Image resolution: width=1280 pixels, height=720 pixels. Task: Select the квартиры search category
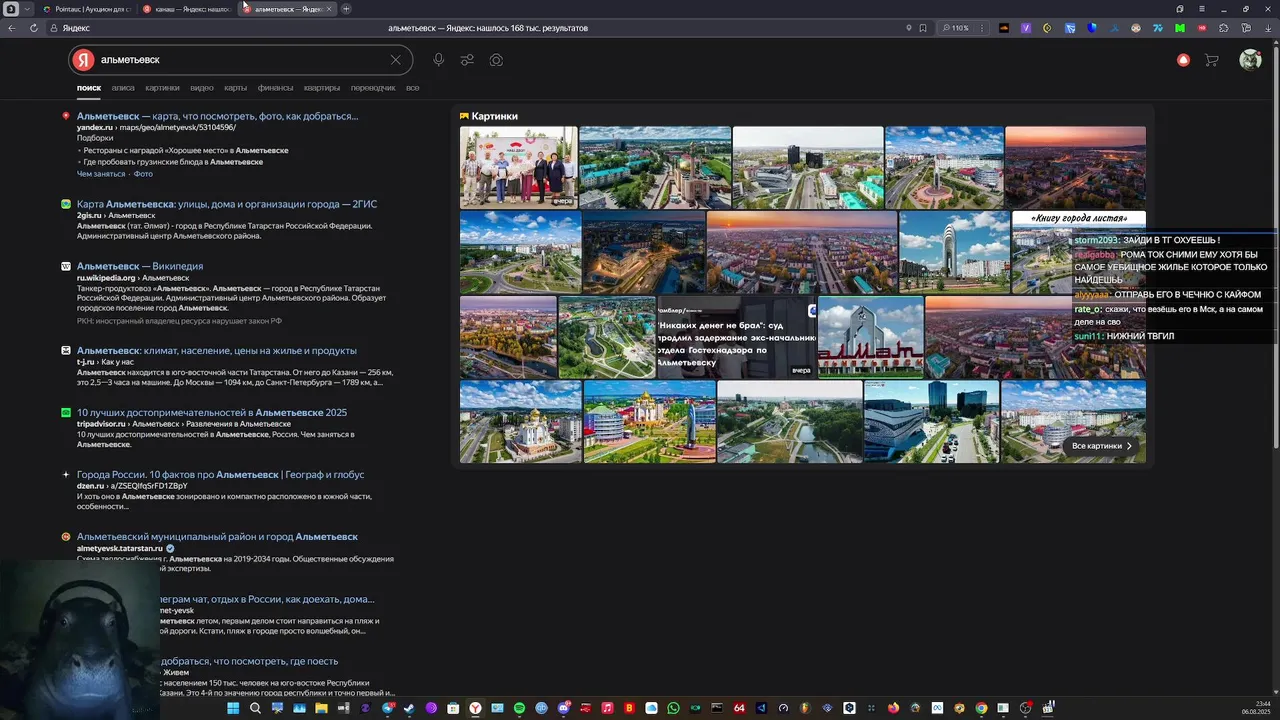tap(322, 88)
